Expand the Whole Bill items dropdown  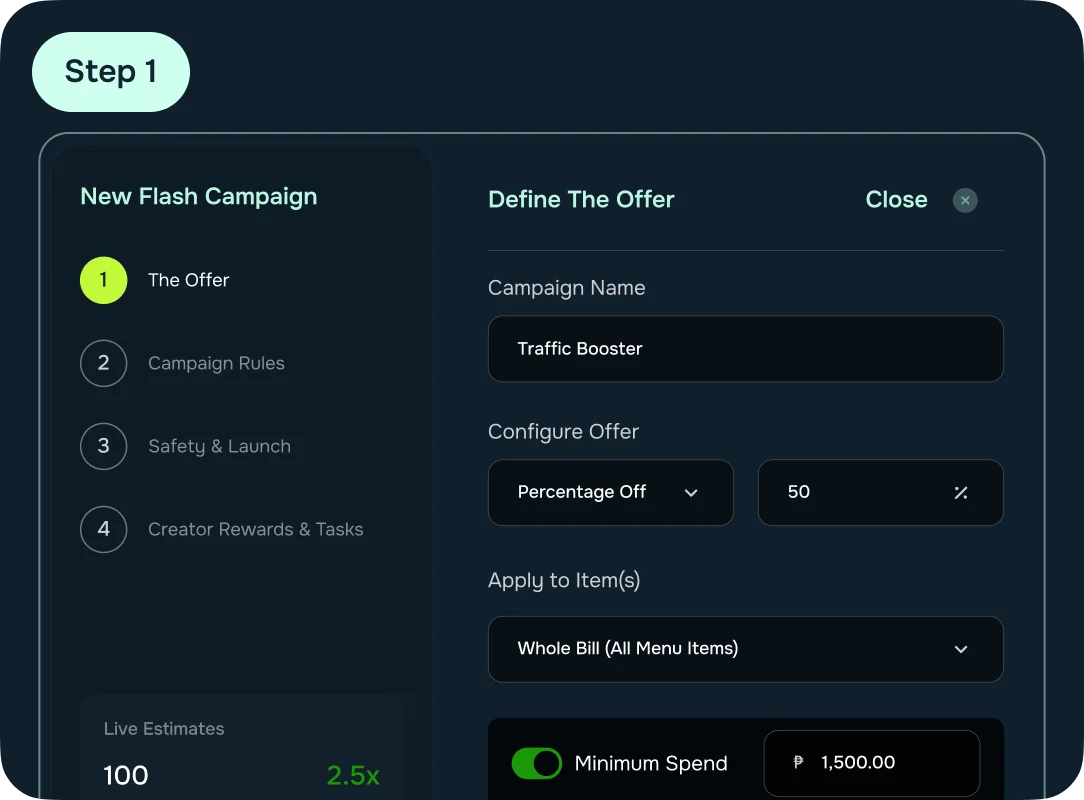point(745,649)
